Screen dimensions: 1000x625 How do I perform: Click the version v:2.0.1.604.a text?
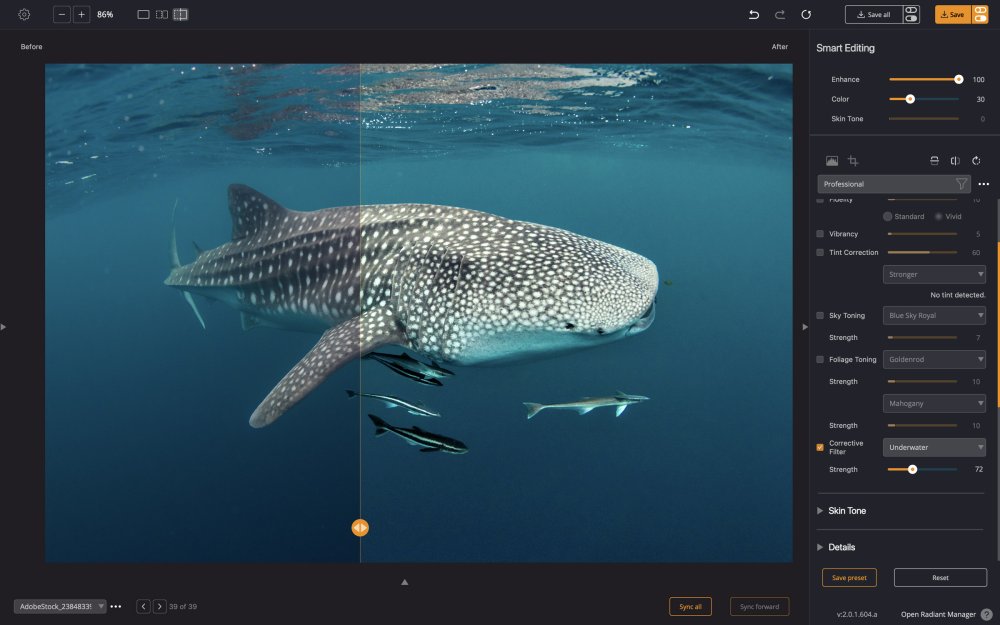point(857,615)
